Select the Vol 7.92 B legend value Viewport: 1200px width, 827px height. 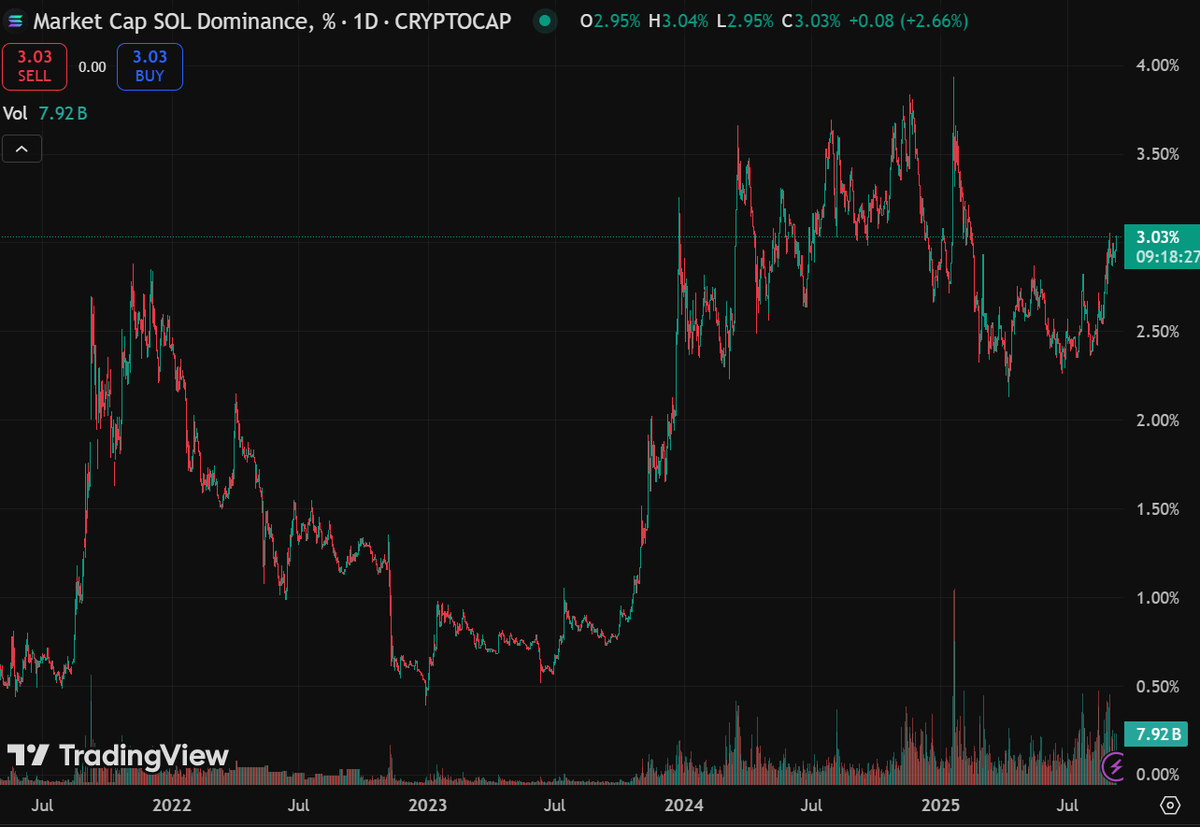click(45, 113)
